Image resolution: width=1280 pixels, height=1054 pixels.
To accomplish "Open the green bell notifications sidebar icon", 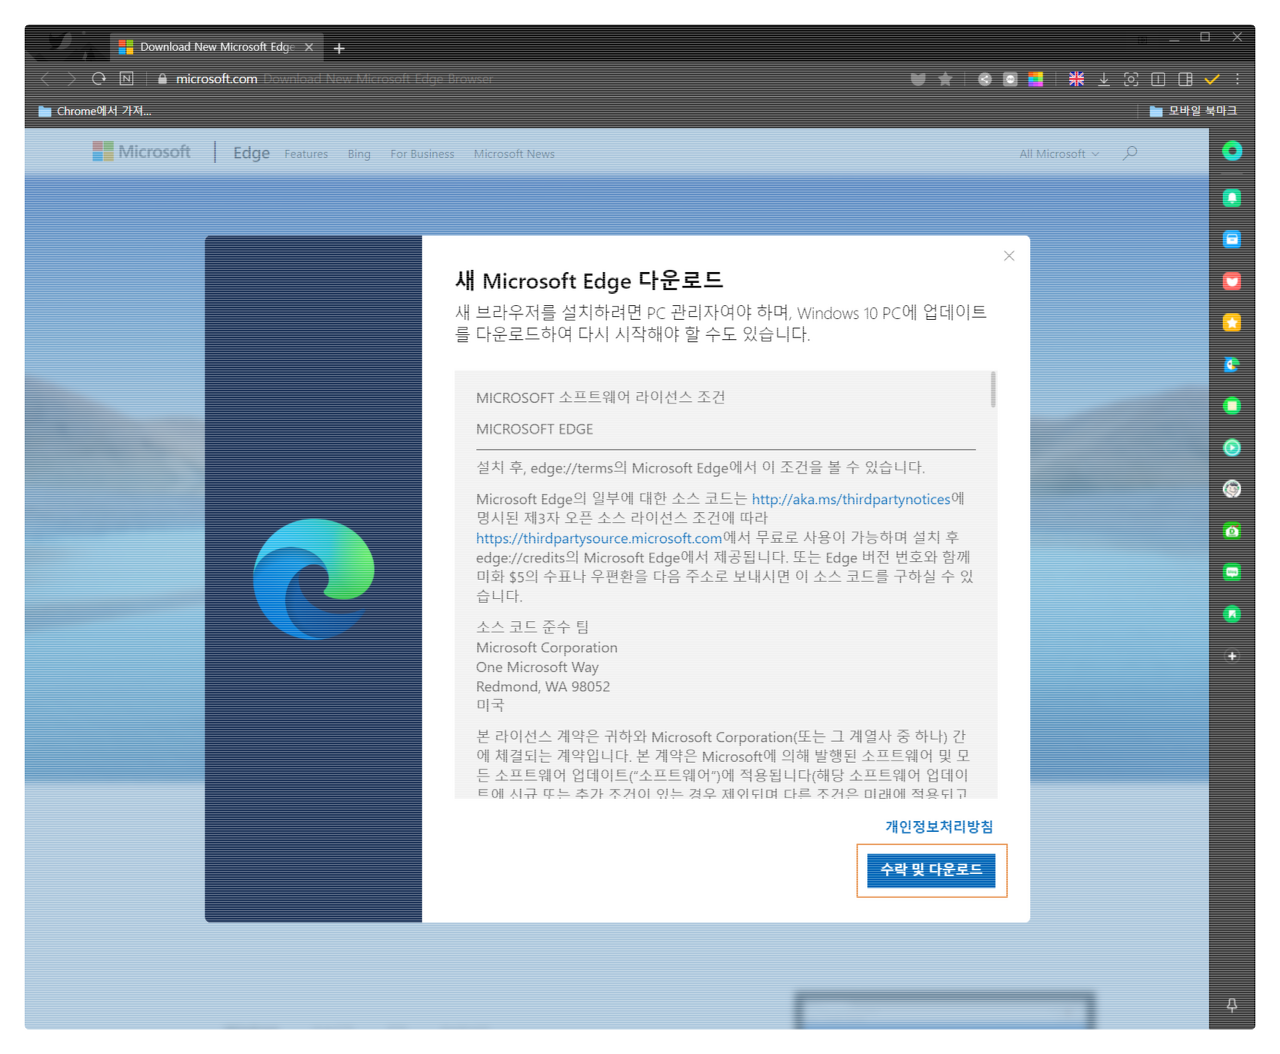I will (x=1232, y=198).
